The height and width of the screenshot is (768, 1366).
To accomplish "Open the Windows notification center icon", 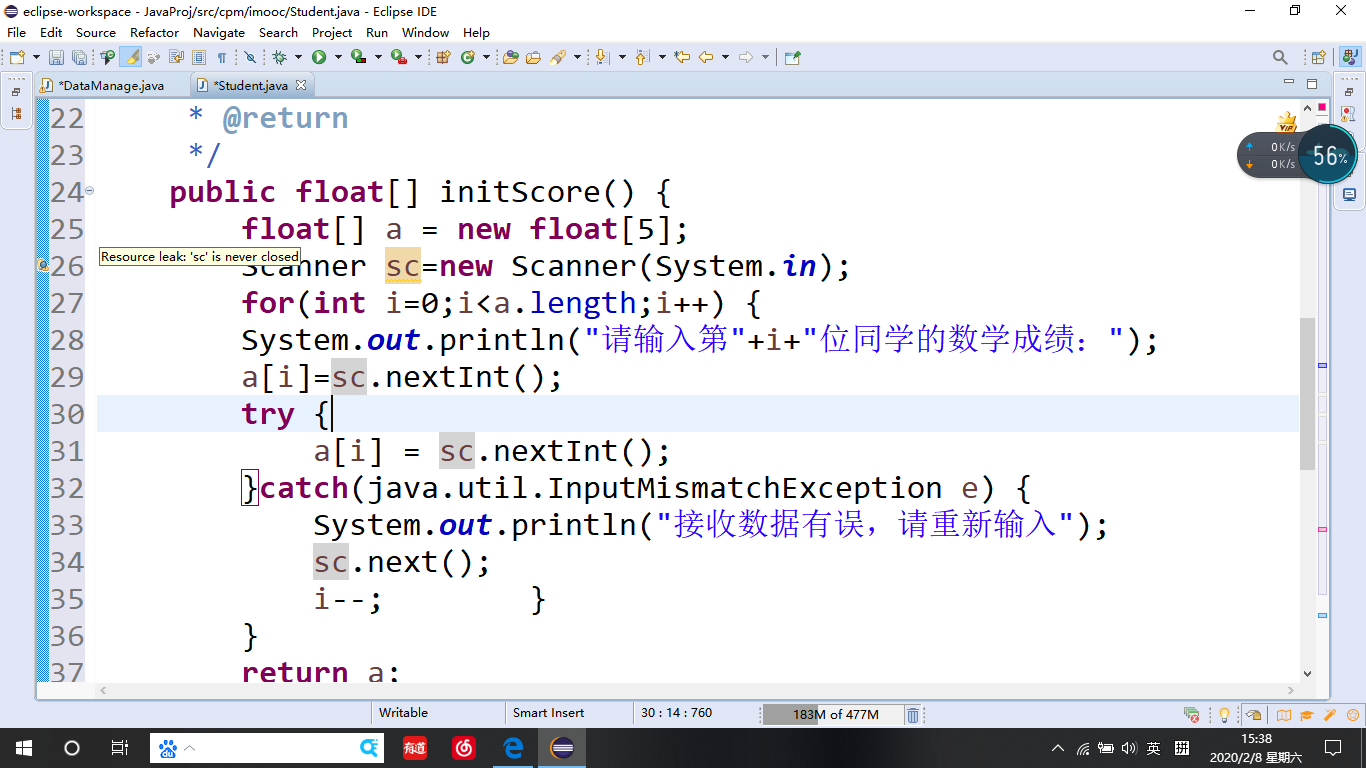I will click(x=1332, y=747).
